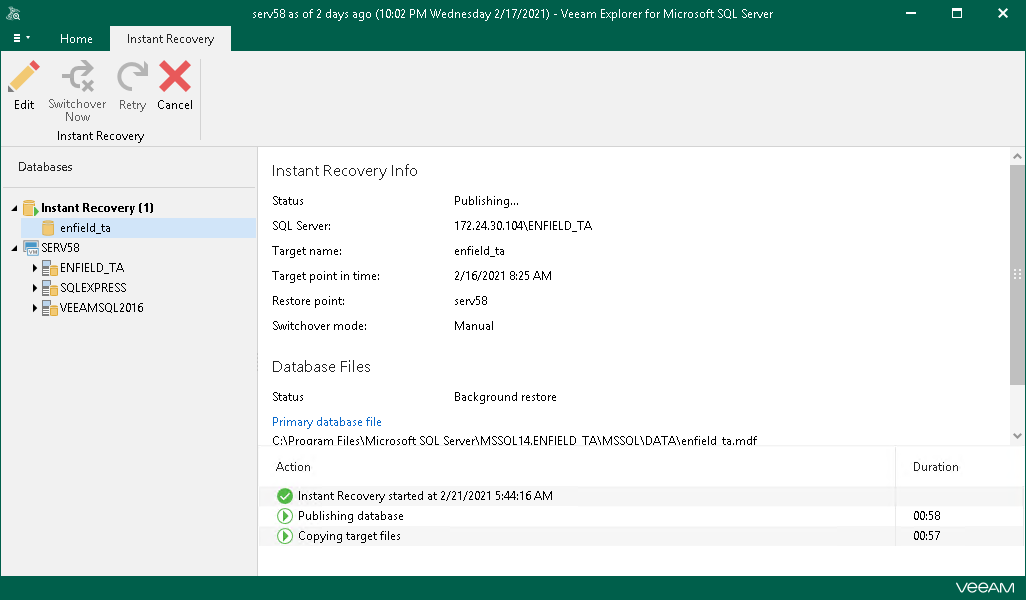
Task: Open the Primary database file link
Action: (x=327, y=422)
